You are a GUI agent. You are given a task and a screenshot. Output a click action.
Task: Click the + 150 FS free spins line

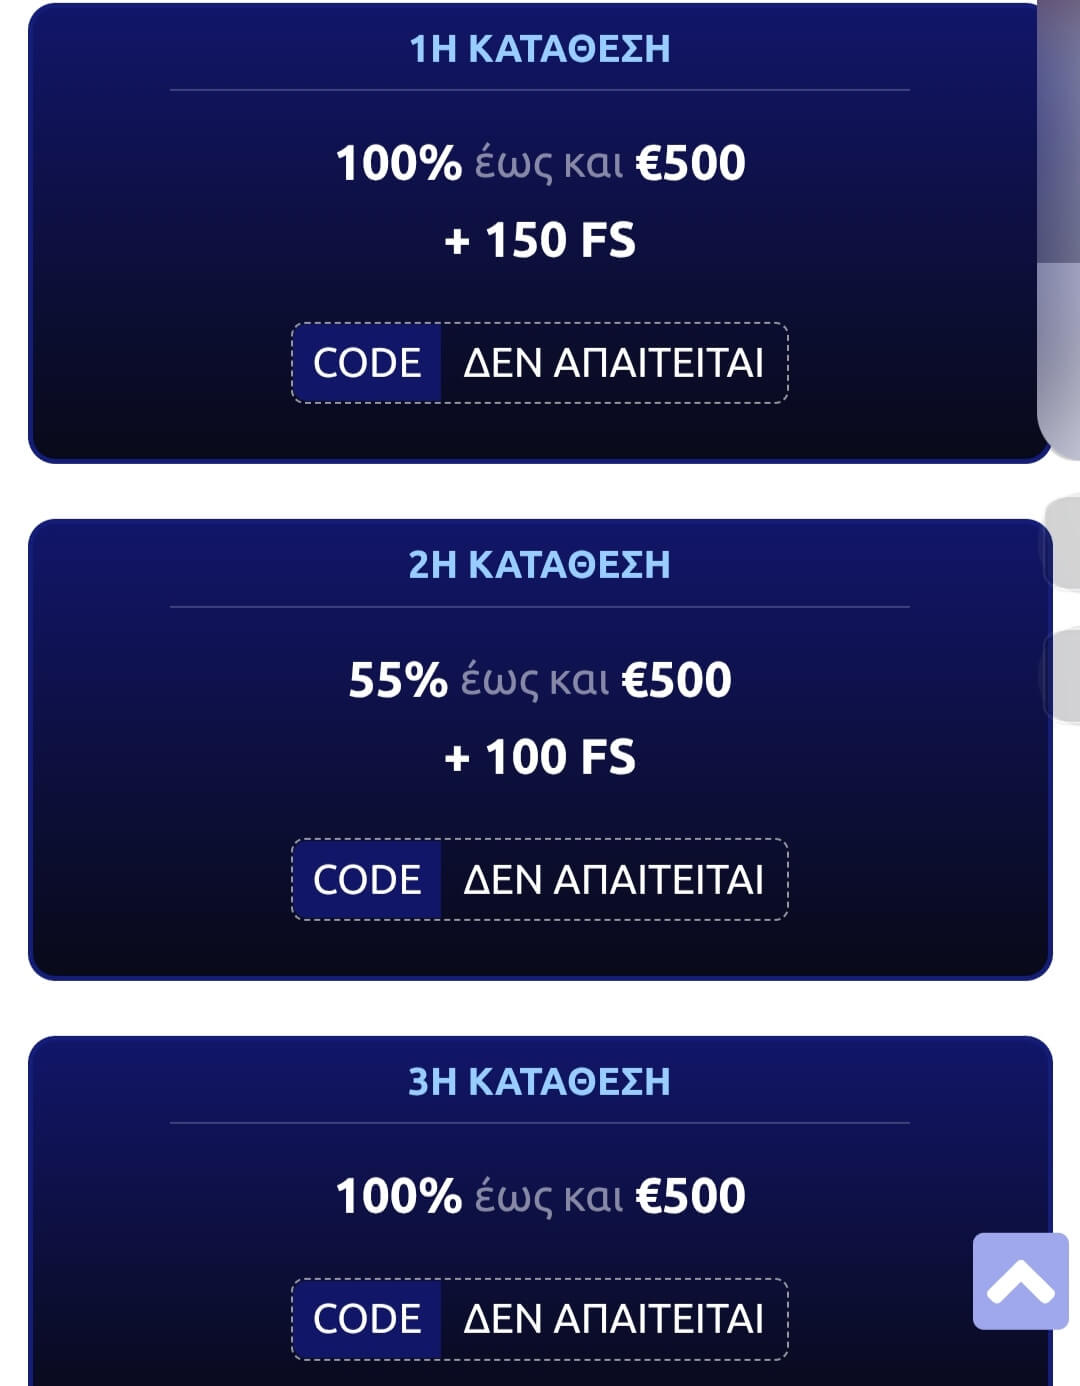[x=540, y=241]
